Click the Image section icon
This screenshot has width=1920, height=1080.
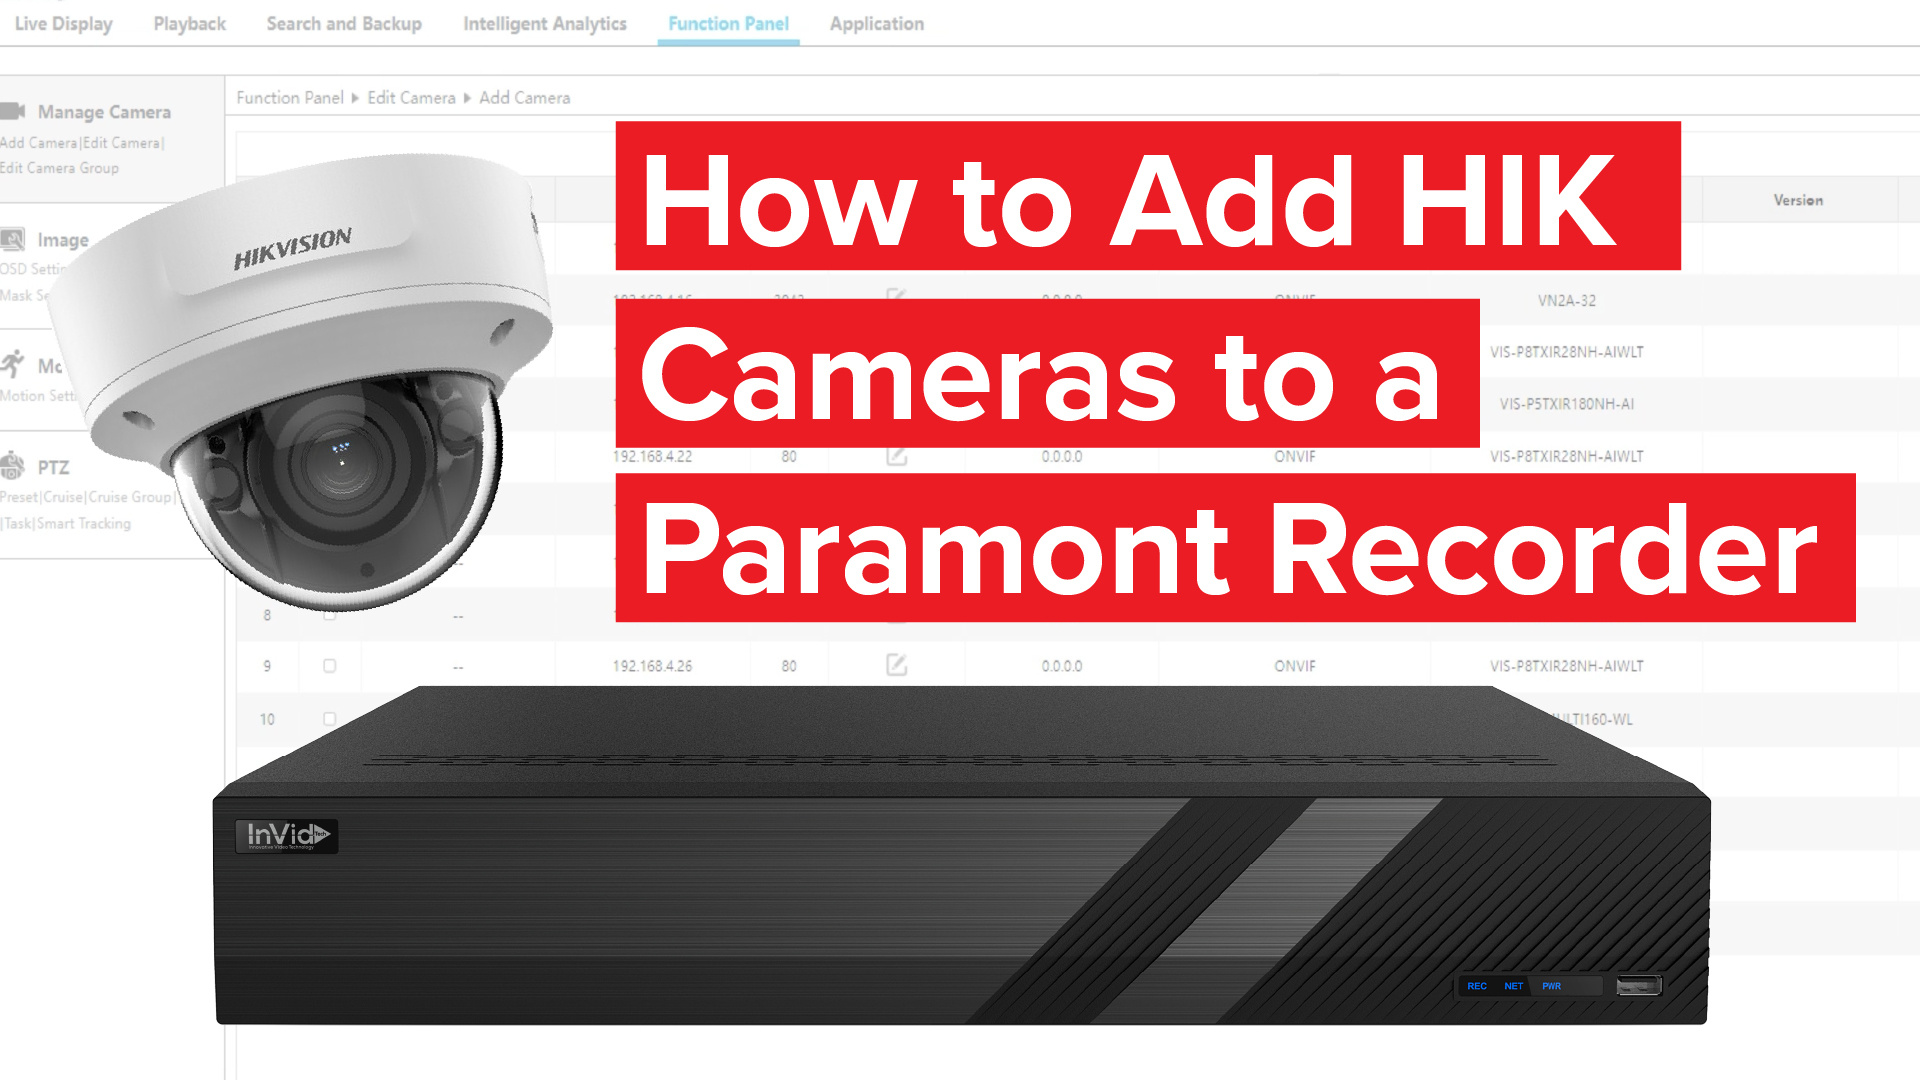pyautogui.click(x=12, y=240)
